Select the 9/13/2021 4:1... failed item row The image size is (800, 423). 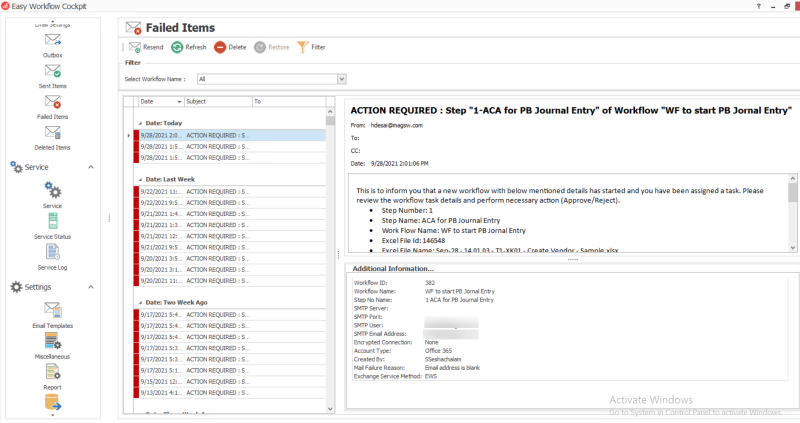point(230,393)
